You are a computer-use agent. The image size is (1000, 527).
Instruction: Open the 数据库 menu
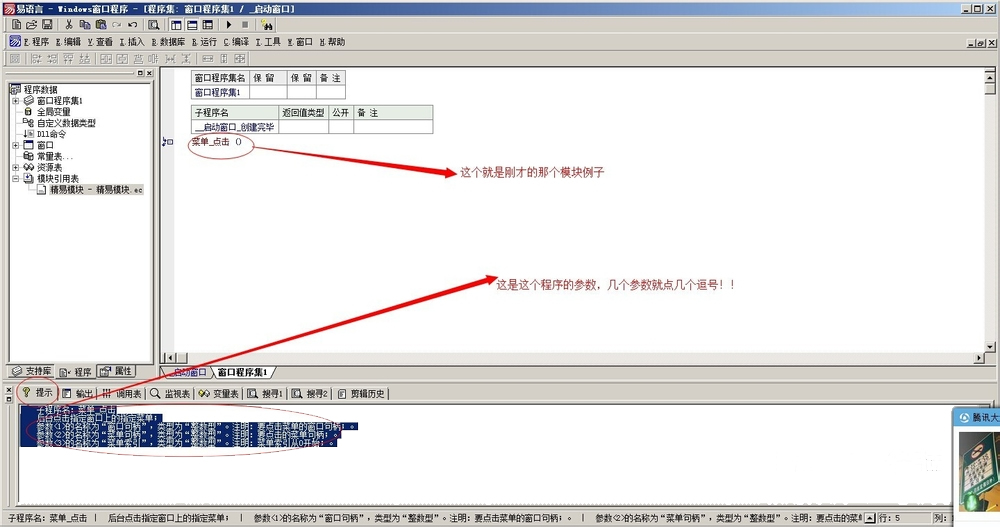168,41
